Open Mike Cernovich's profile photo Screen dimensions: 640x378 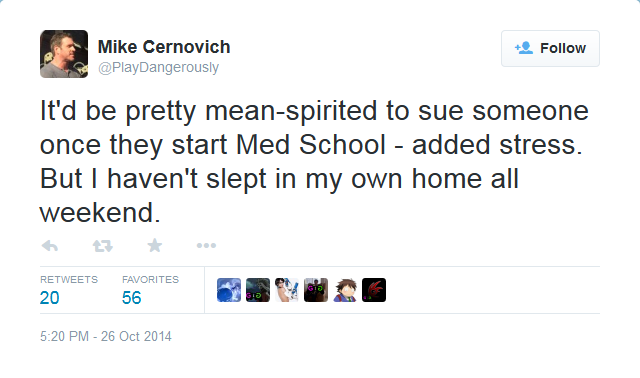point(64,54)
